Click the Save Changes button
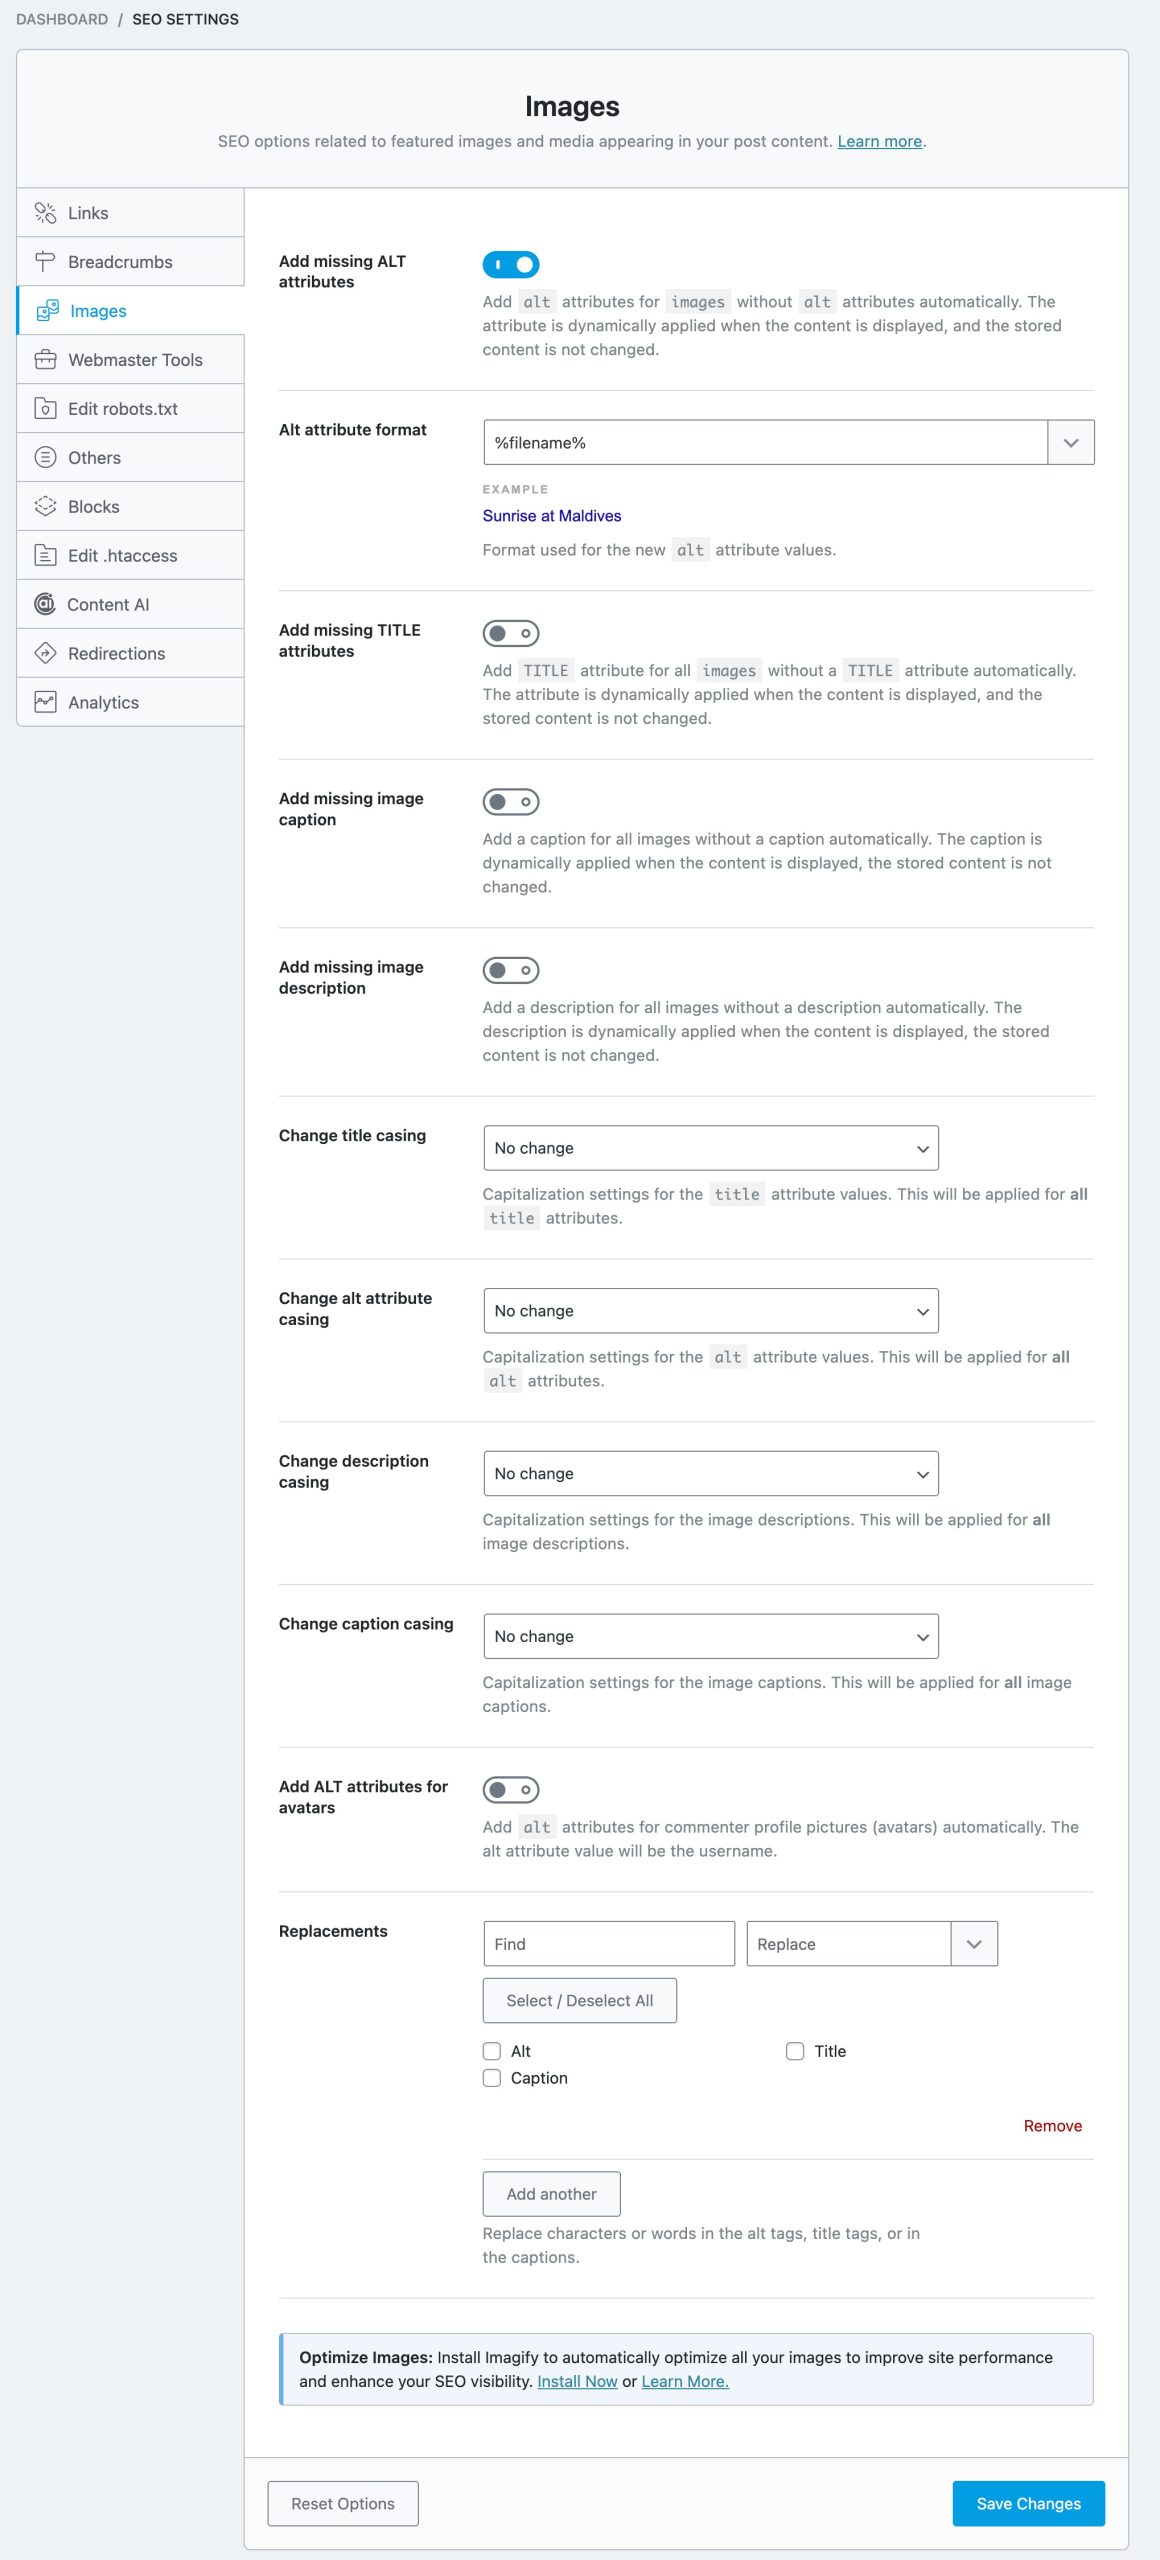Image resolution: width=1160 pixels, height=2560 pixels. click(x=1028, y=2503)
